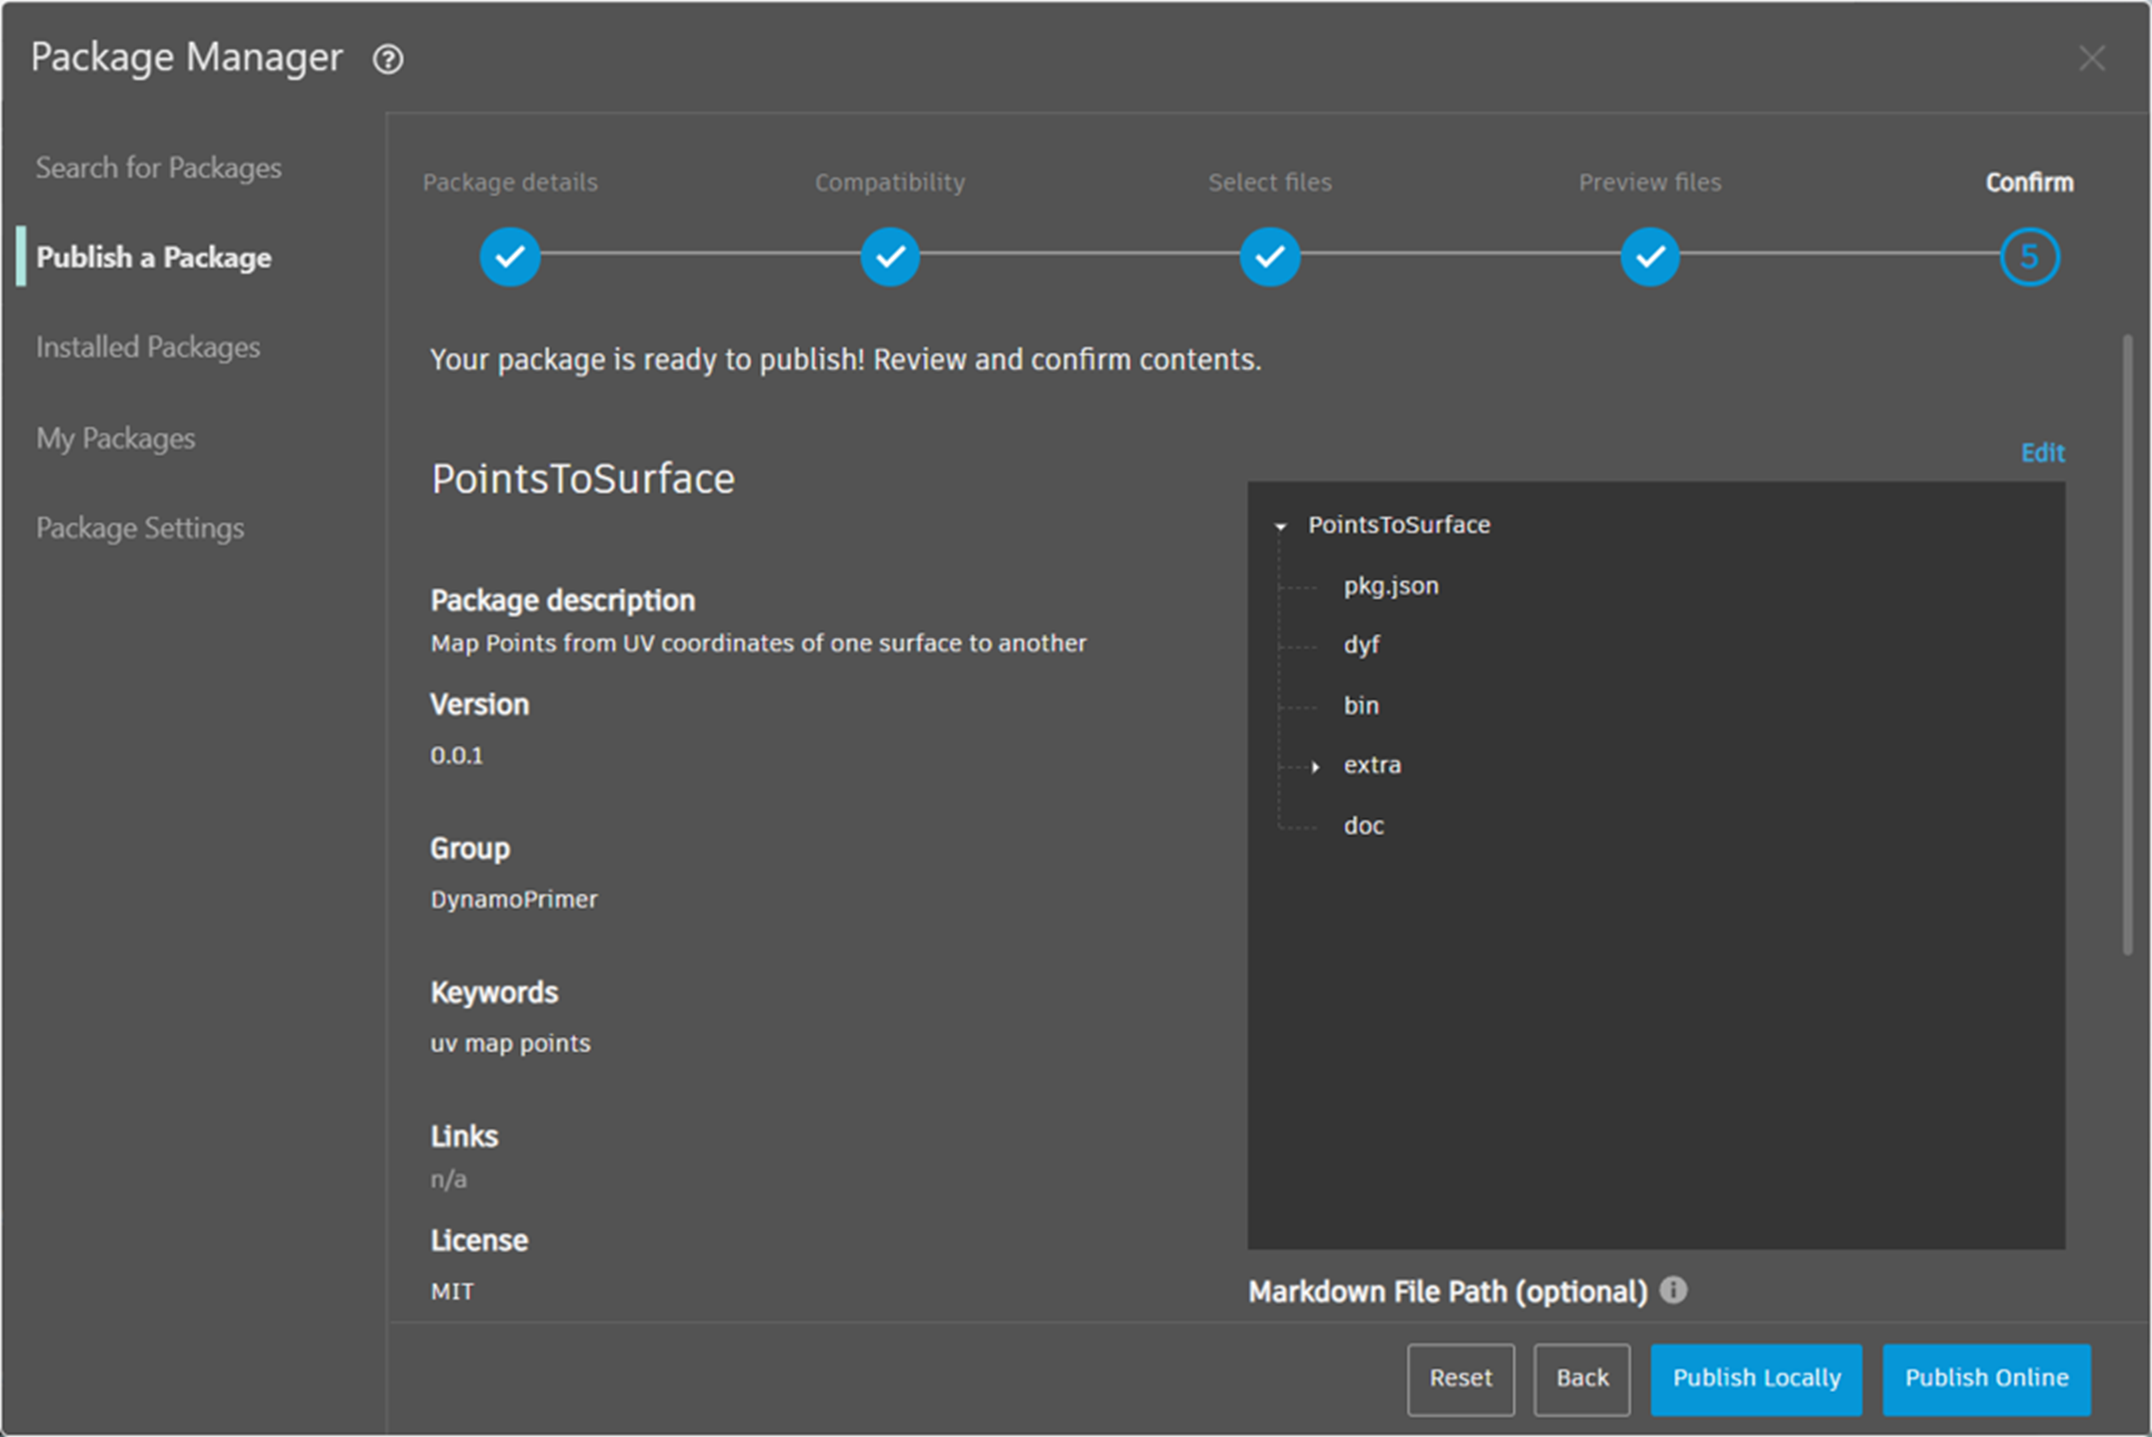The height and width of the screenshot is (1437, 2152).
Task: Click the Select files step checkmark
Action: [x=1269, y=257]
